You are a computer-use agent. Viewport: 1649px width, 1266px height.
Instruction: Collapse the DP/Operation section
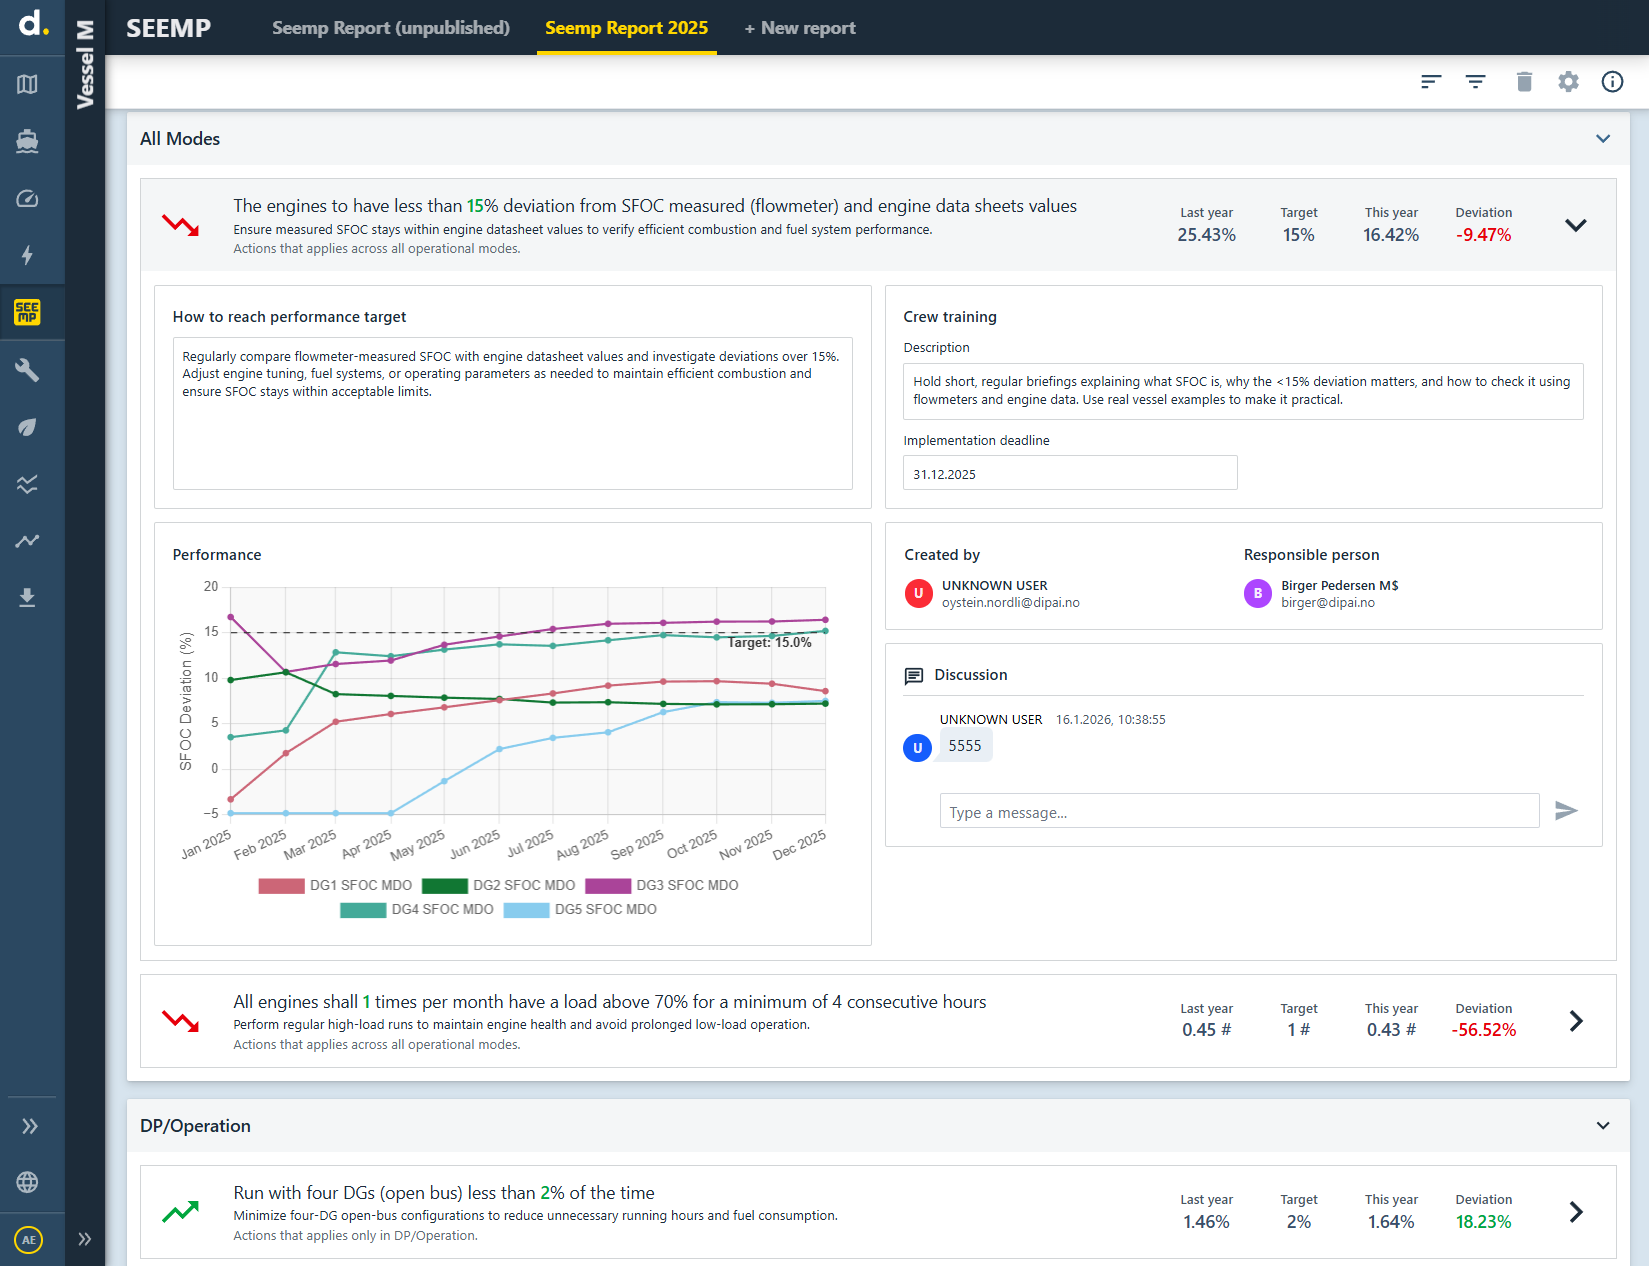1603,1126
